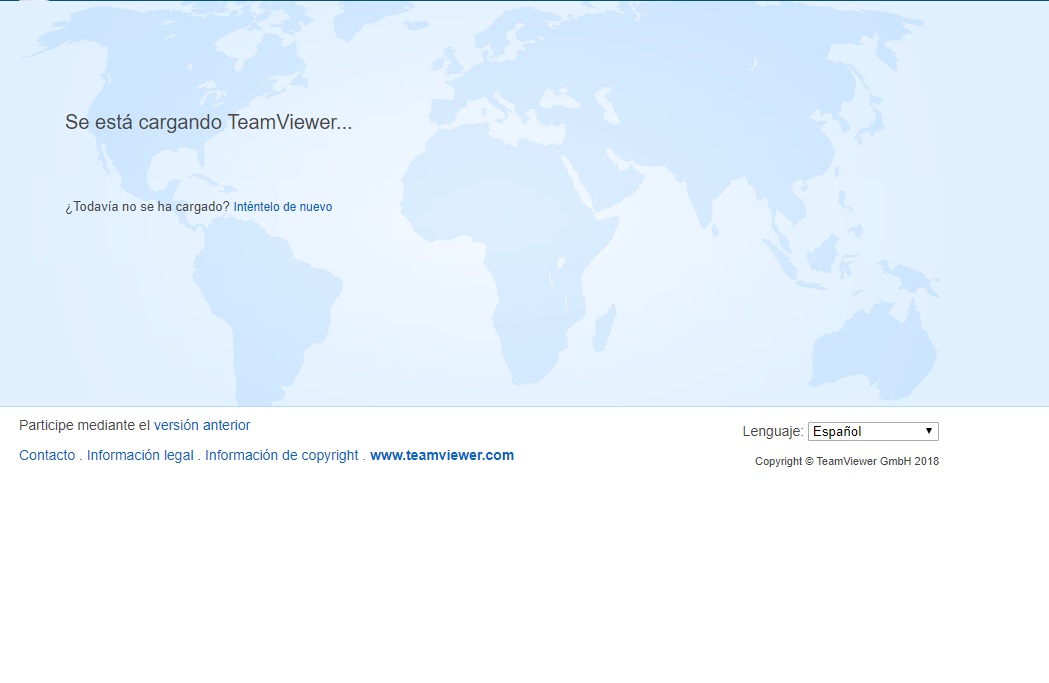Click the 'Copyright © TeamViewer GmbH 2018' text
1049x683 pixels.
[847, 462]
